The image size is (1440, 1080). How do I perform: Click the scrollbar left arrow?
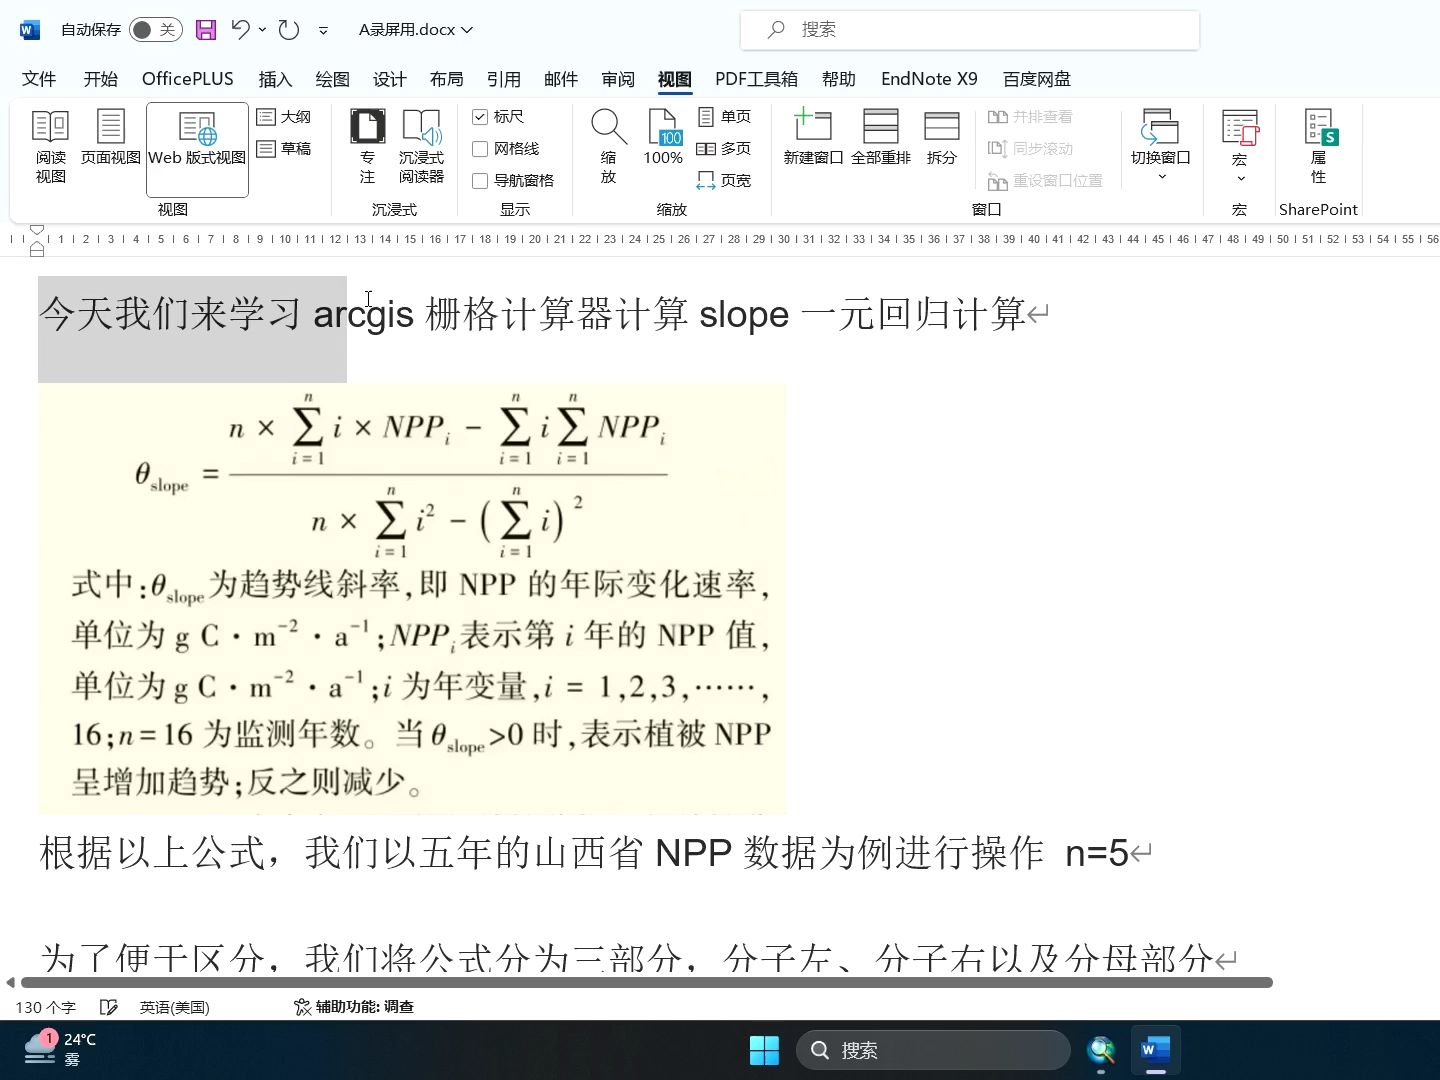tap(10, 983)
